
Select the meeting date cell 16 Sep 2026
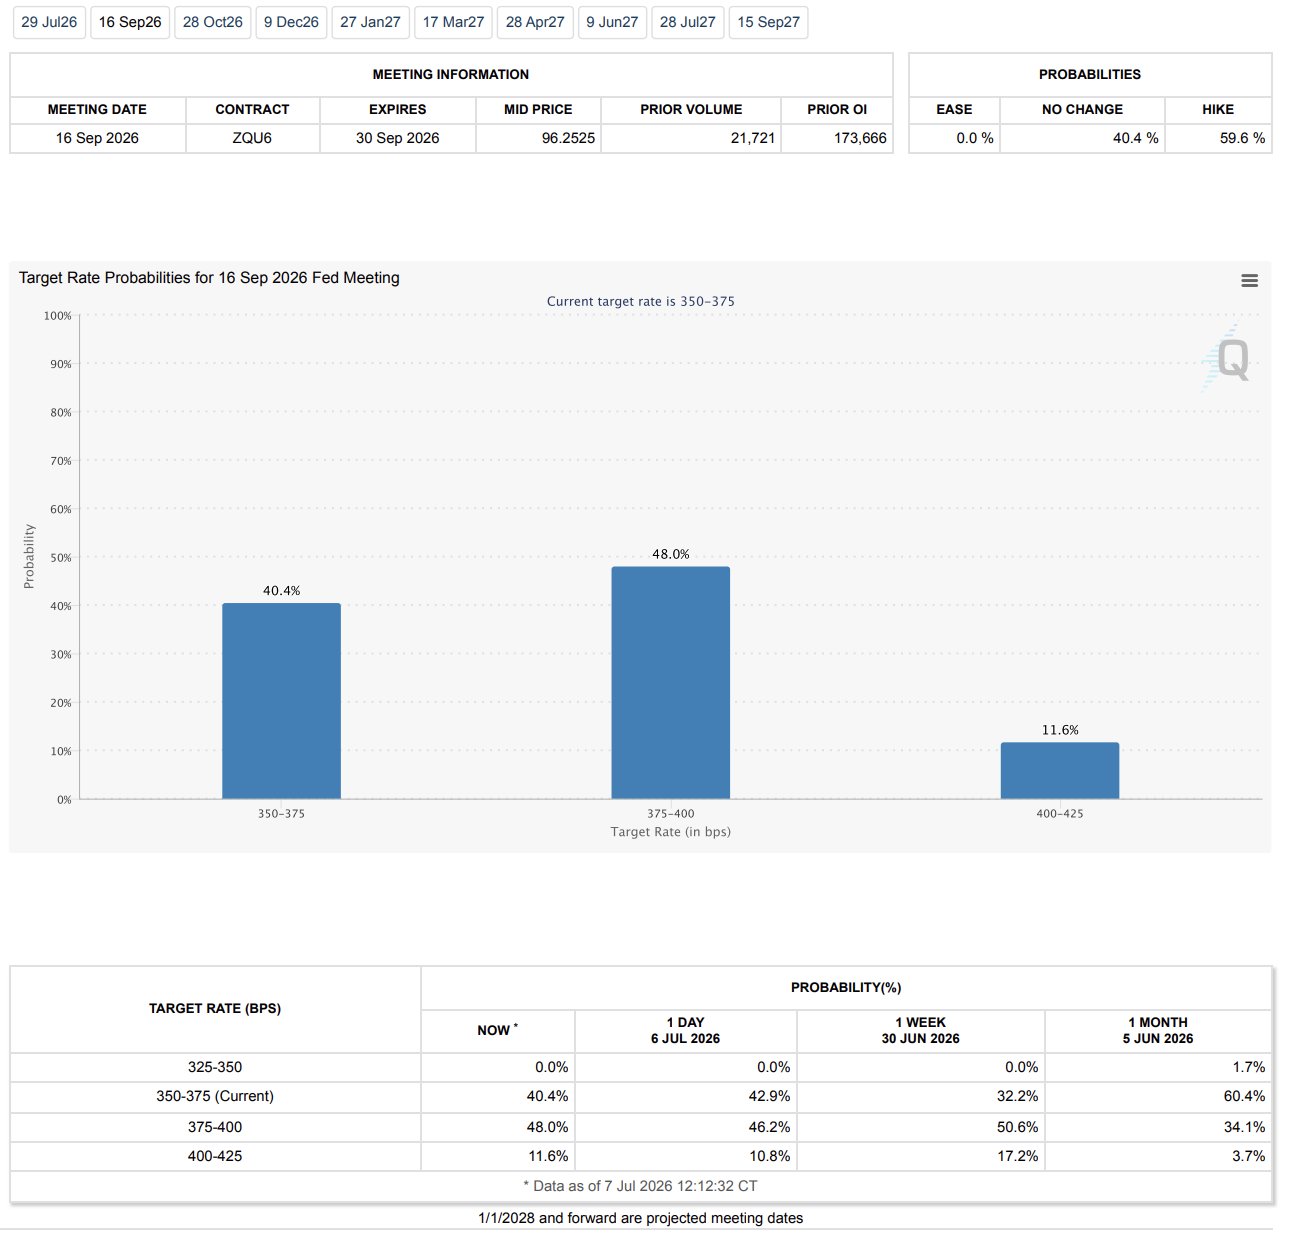97,138
